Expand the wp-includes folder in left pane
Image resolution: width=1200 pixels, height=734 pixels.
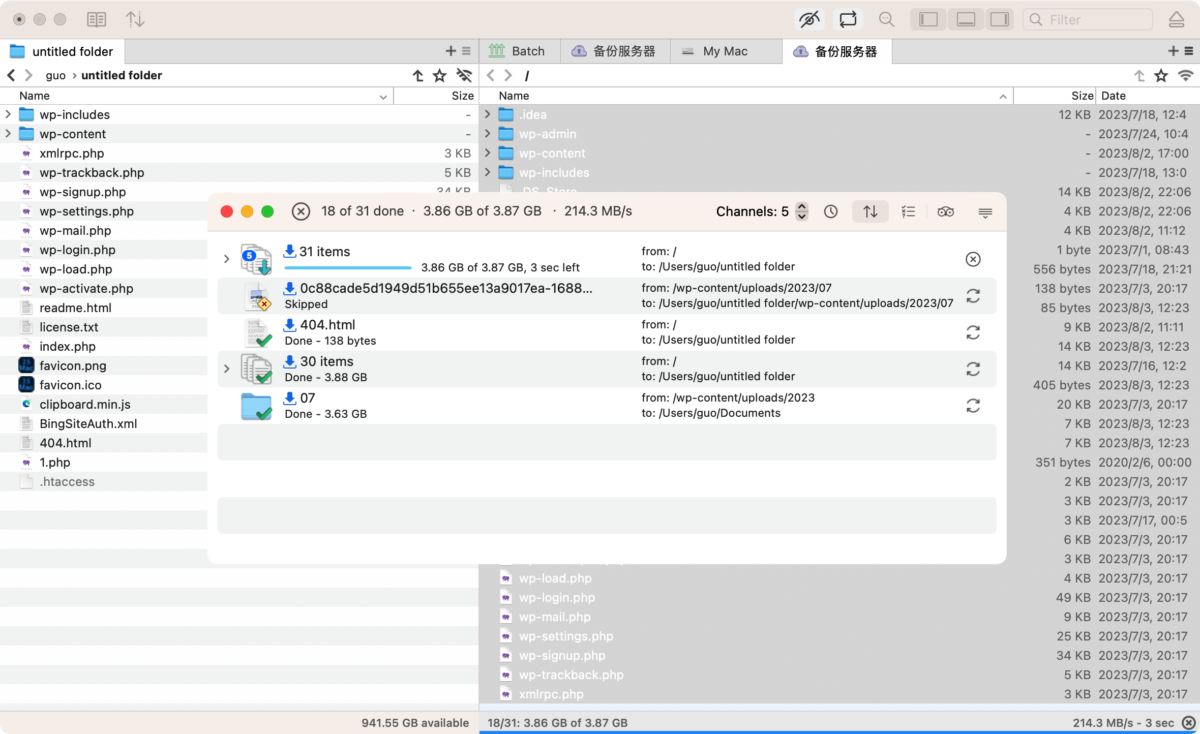coord(8,115)
